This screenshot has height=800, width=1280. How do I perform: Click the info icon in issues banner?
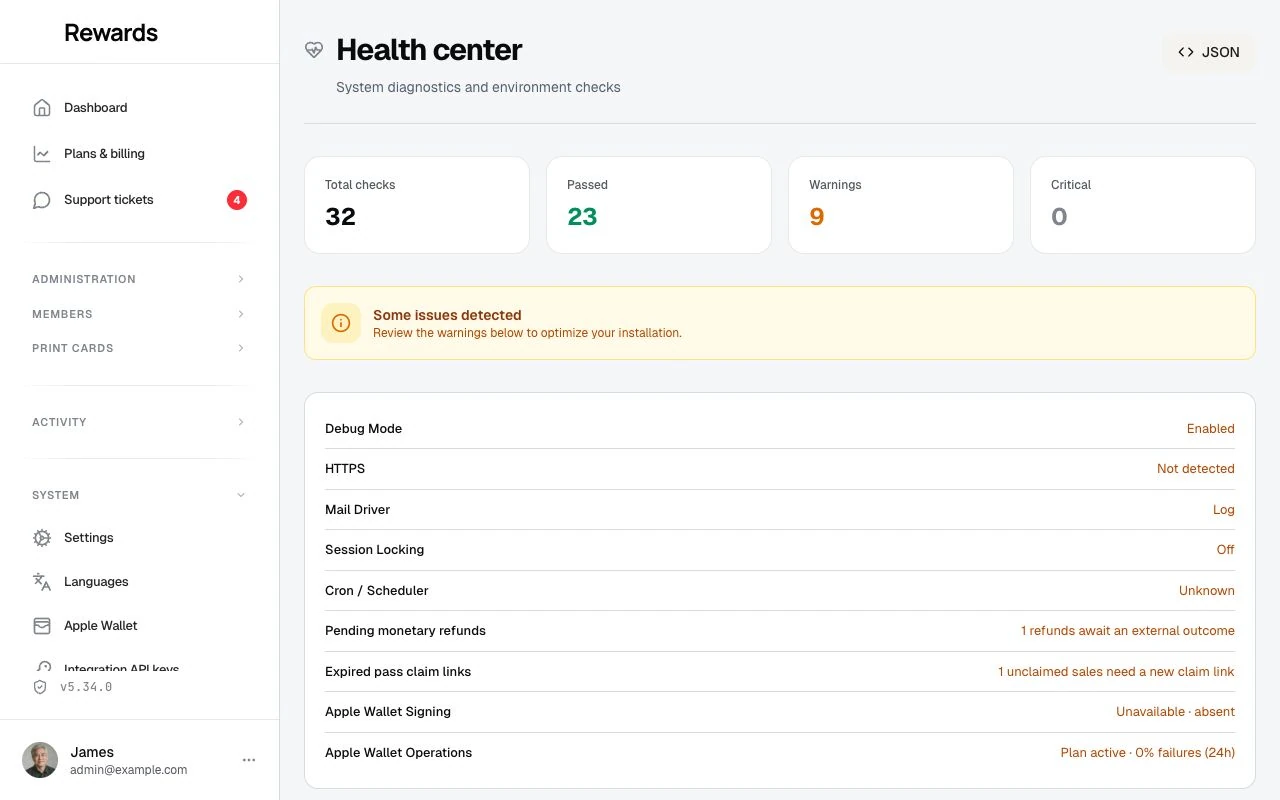pyautogui.click(x=341, y=323)
